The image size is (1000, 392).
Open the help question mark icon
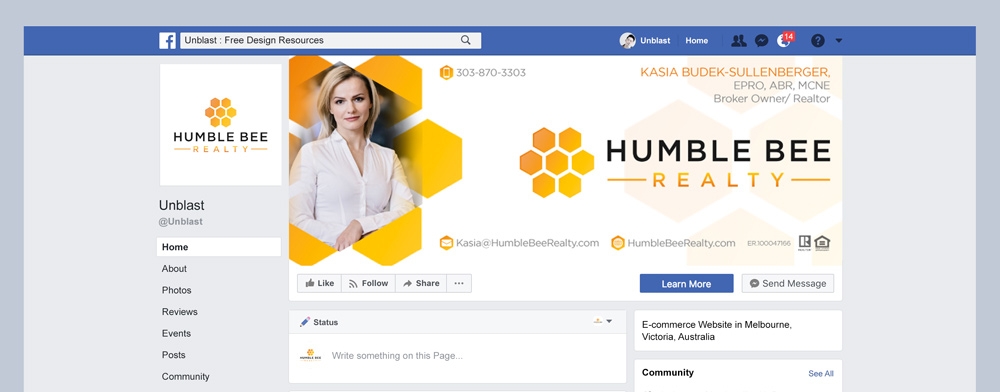pos(818,41)
